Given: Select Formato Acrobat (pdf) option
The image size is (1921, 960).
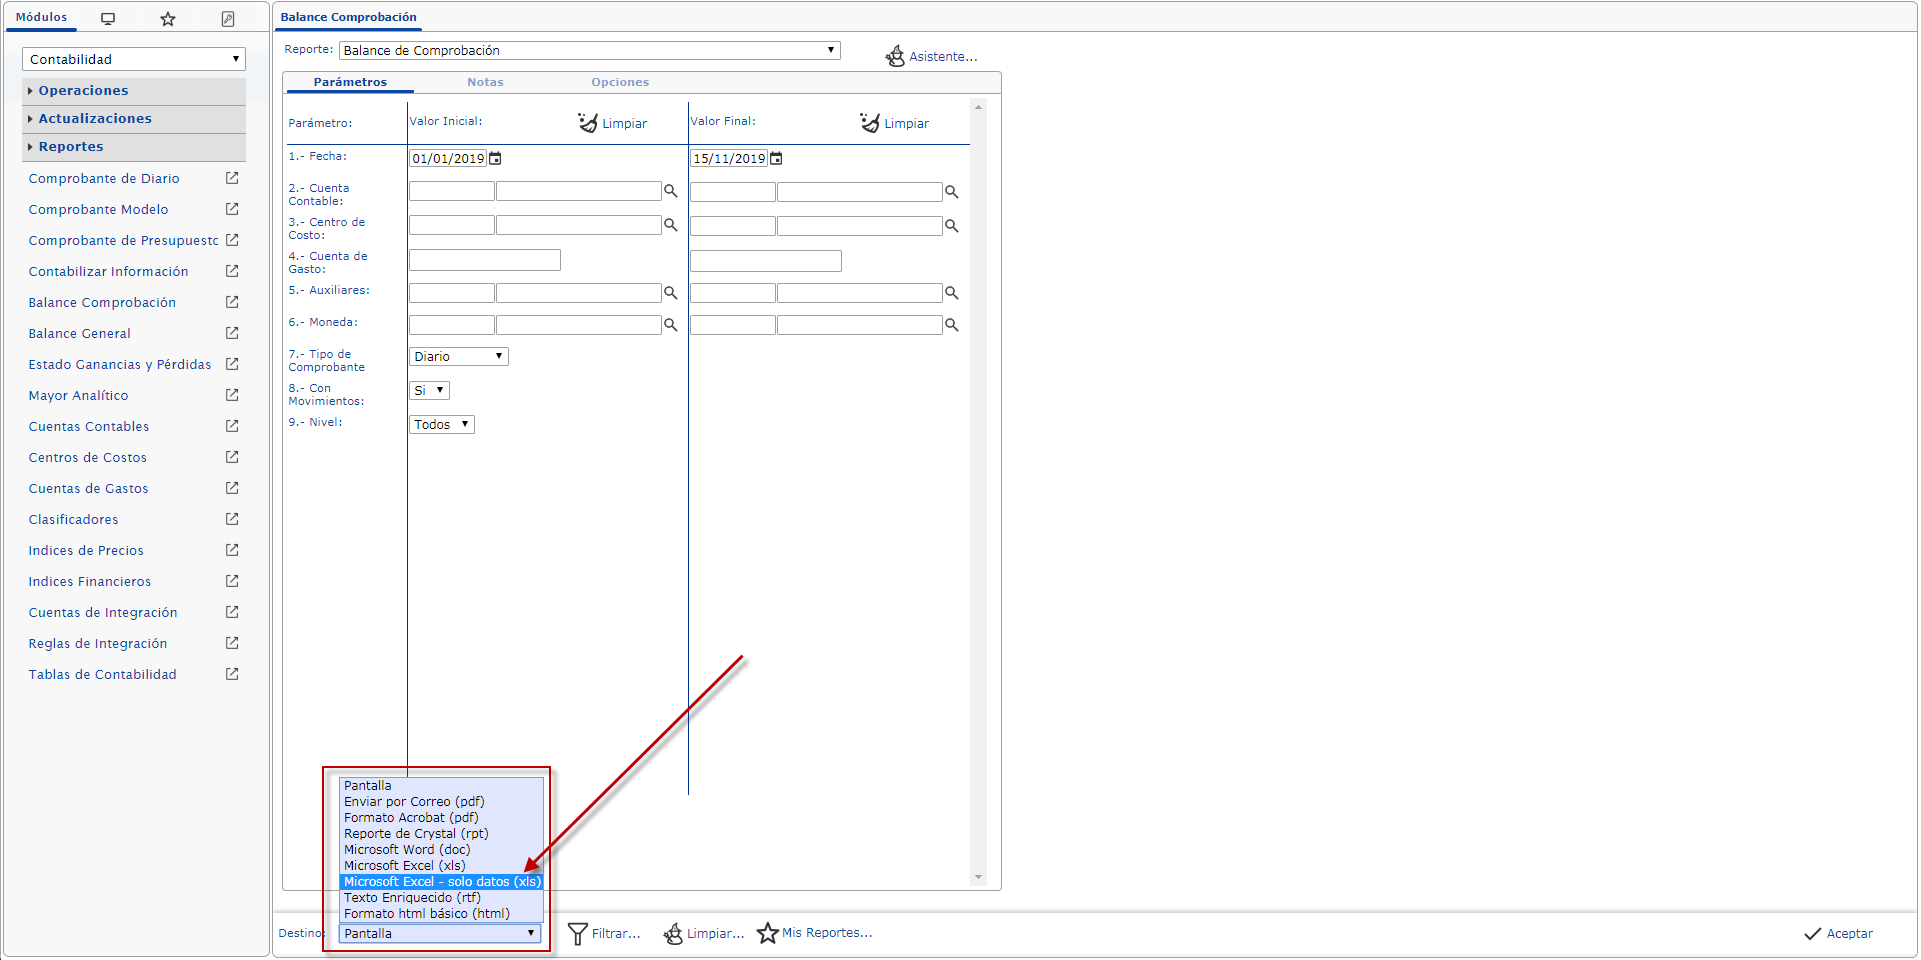Looking at the screenshot, I should [x=442, y=818].
